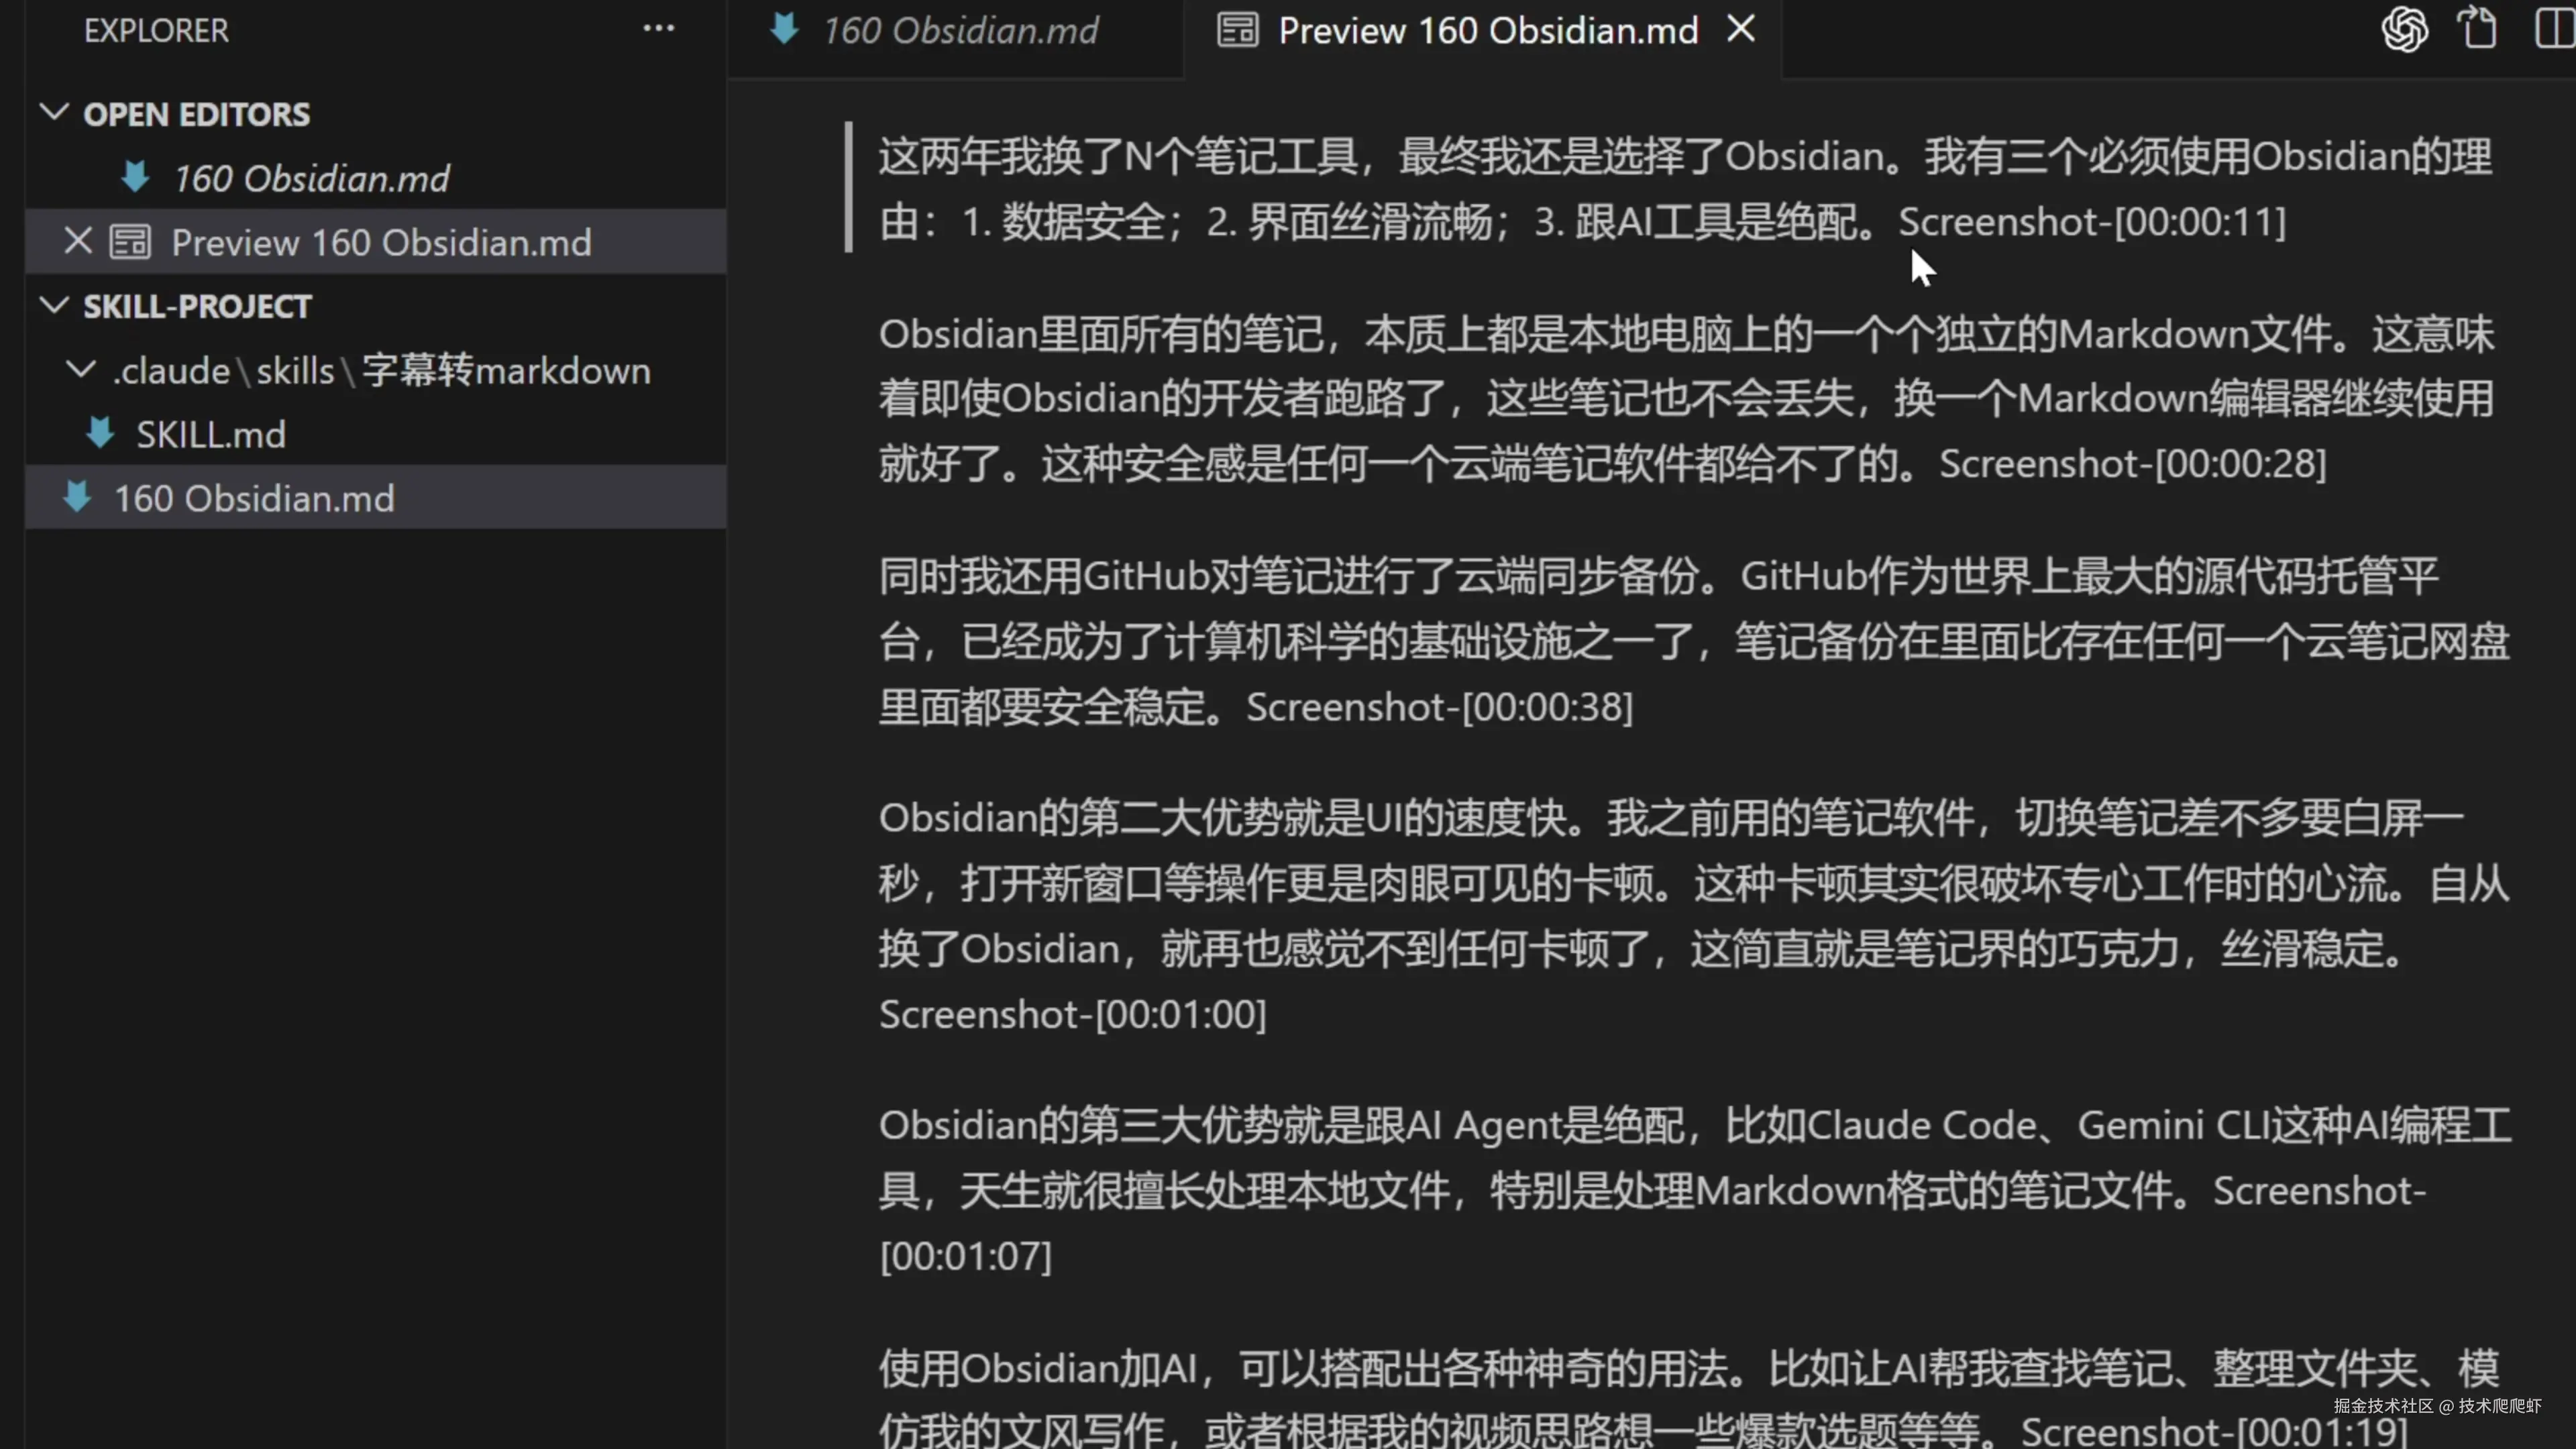Click the Screenshot-[00:00:11] text in the preview
Viewport: 2576px width, 1449px height.
pyautogui.click(x=2092, y=222)
